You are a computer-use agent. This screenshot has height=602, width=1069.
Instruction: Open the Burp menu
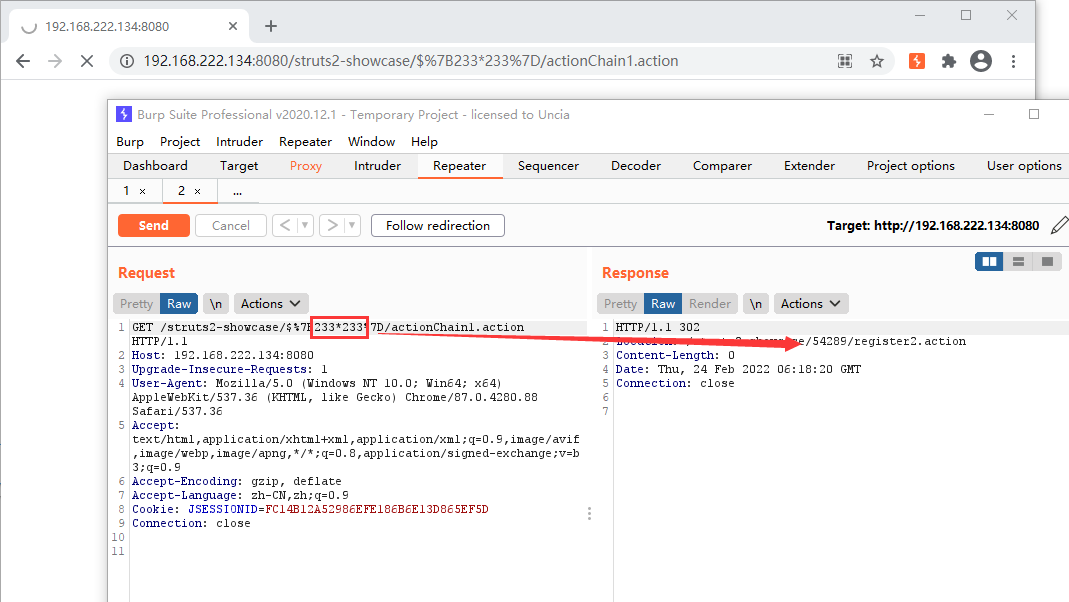coord(130,142)
